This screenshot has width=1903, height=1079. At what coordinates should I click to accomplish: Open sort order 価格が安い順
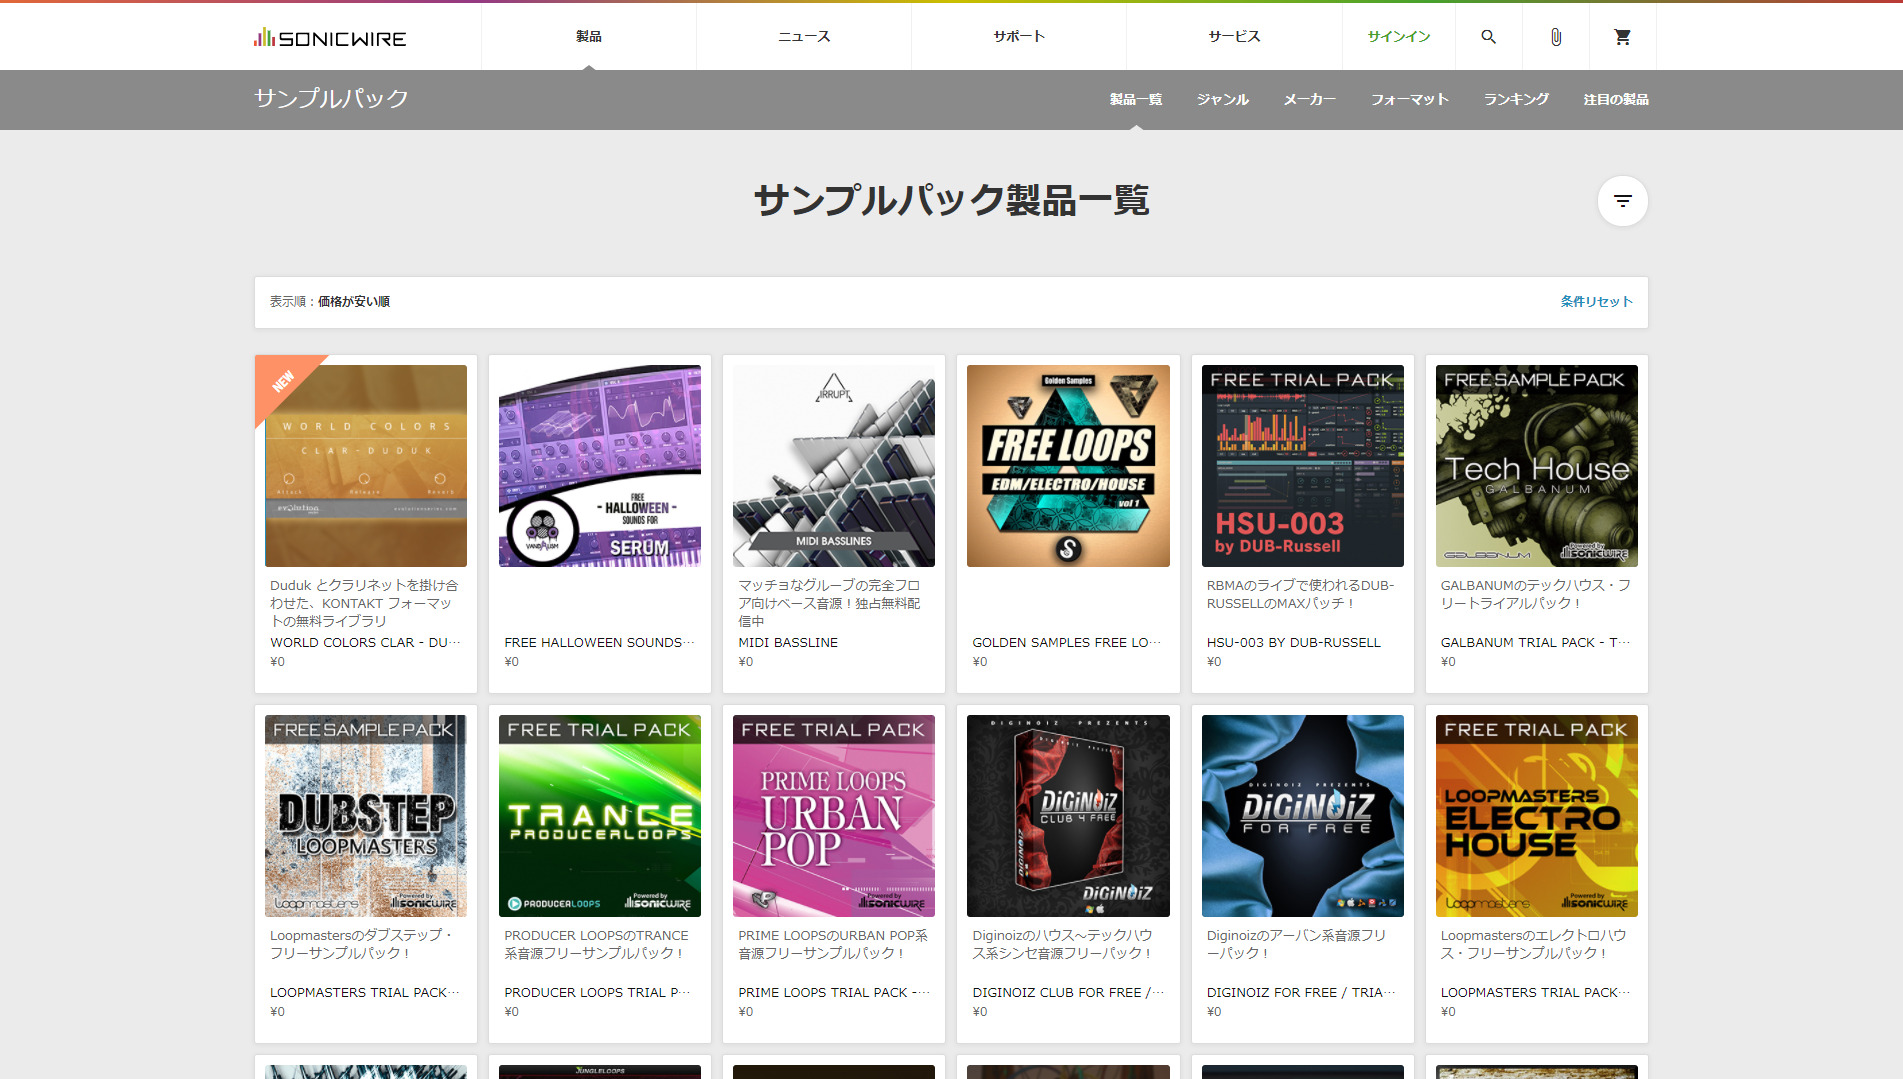353,302
